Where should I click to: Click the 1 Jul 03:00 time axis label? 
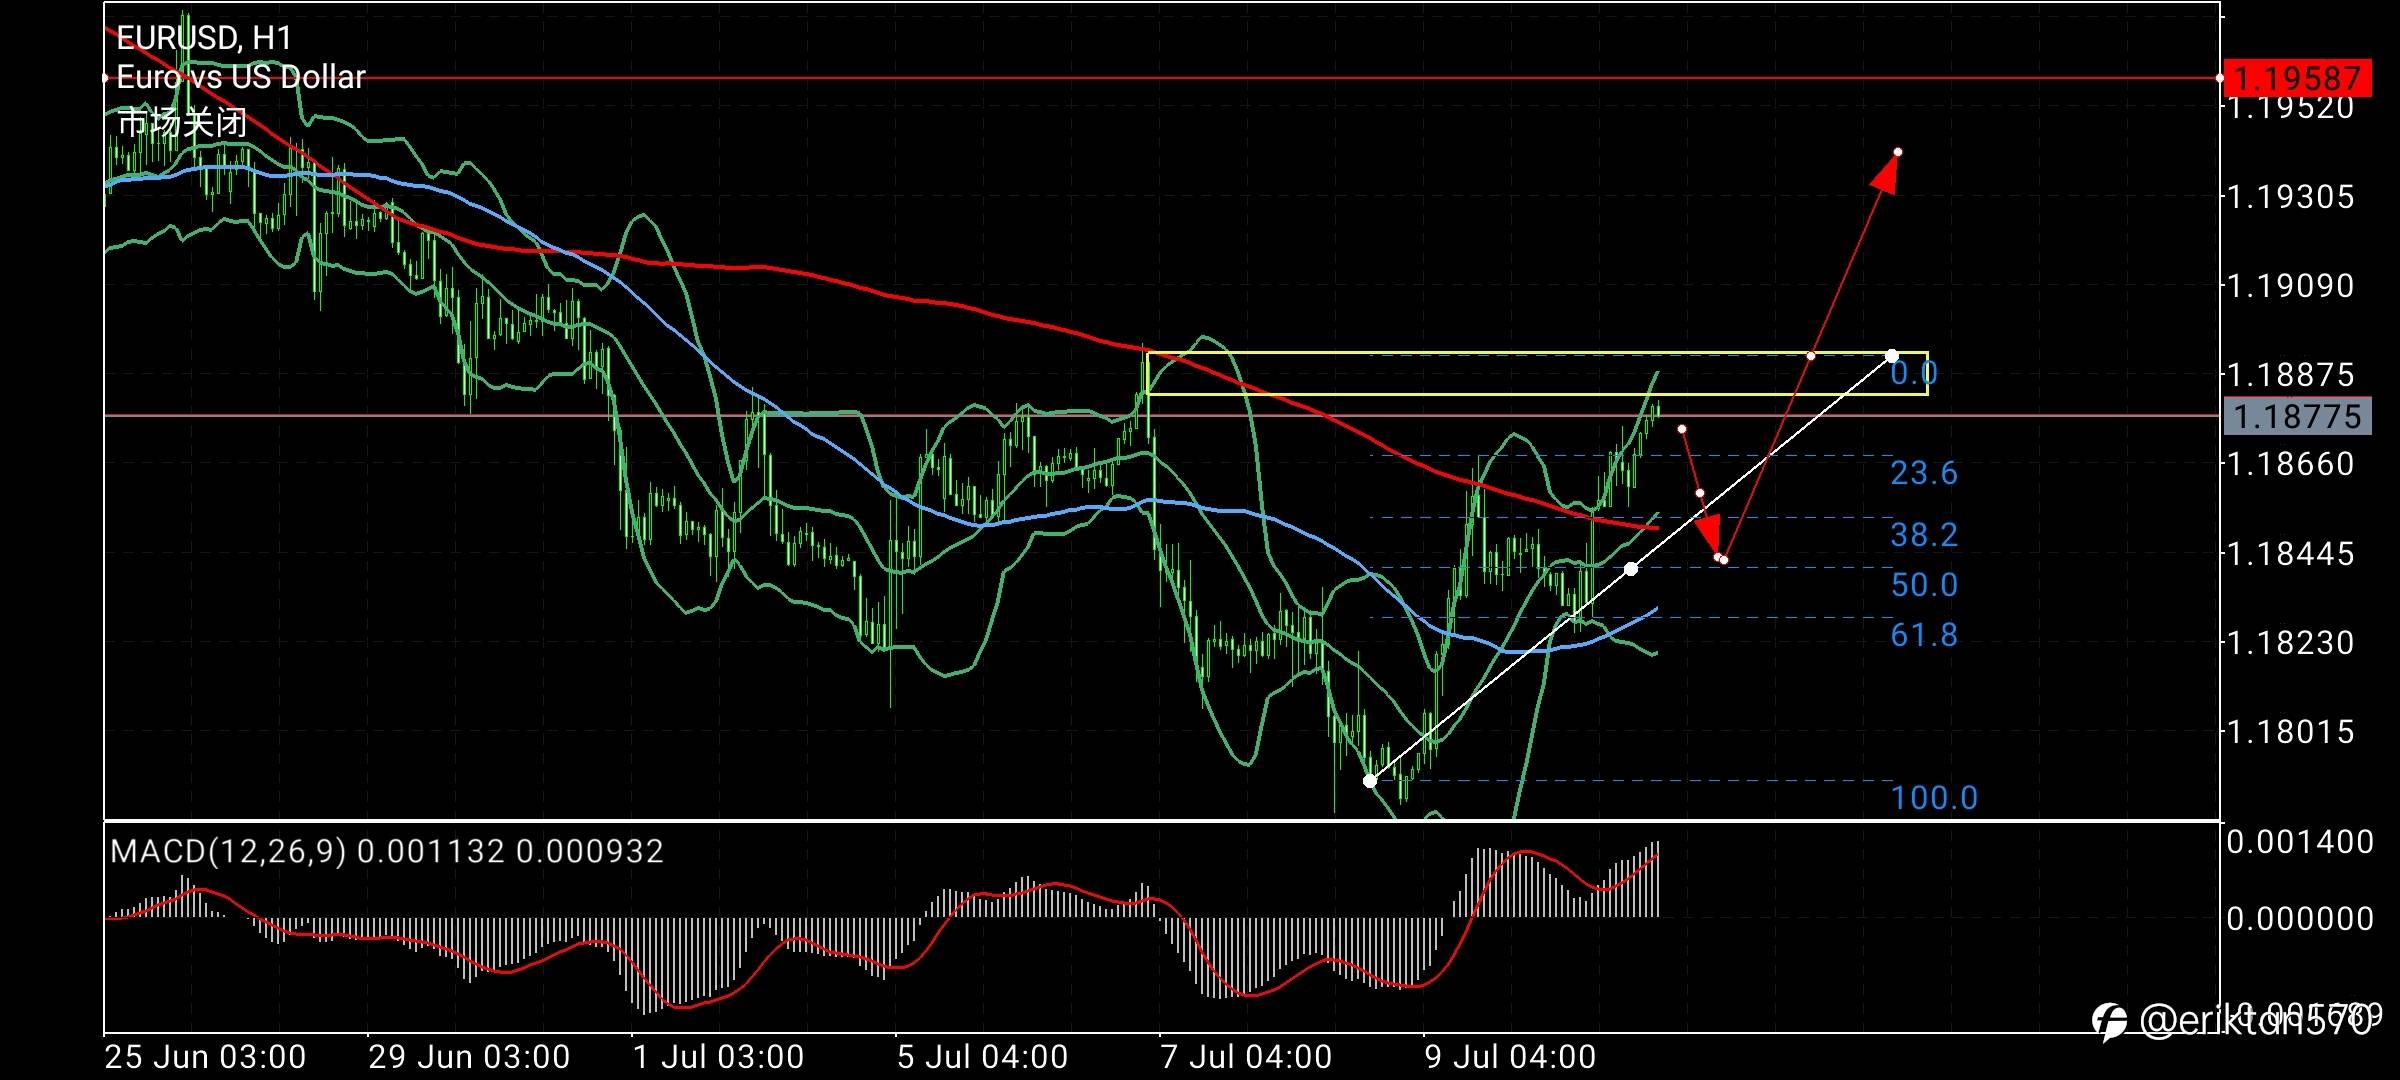pos(718,1057)
